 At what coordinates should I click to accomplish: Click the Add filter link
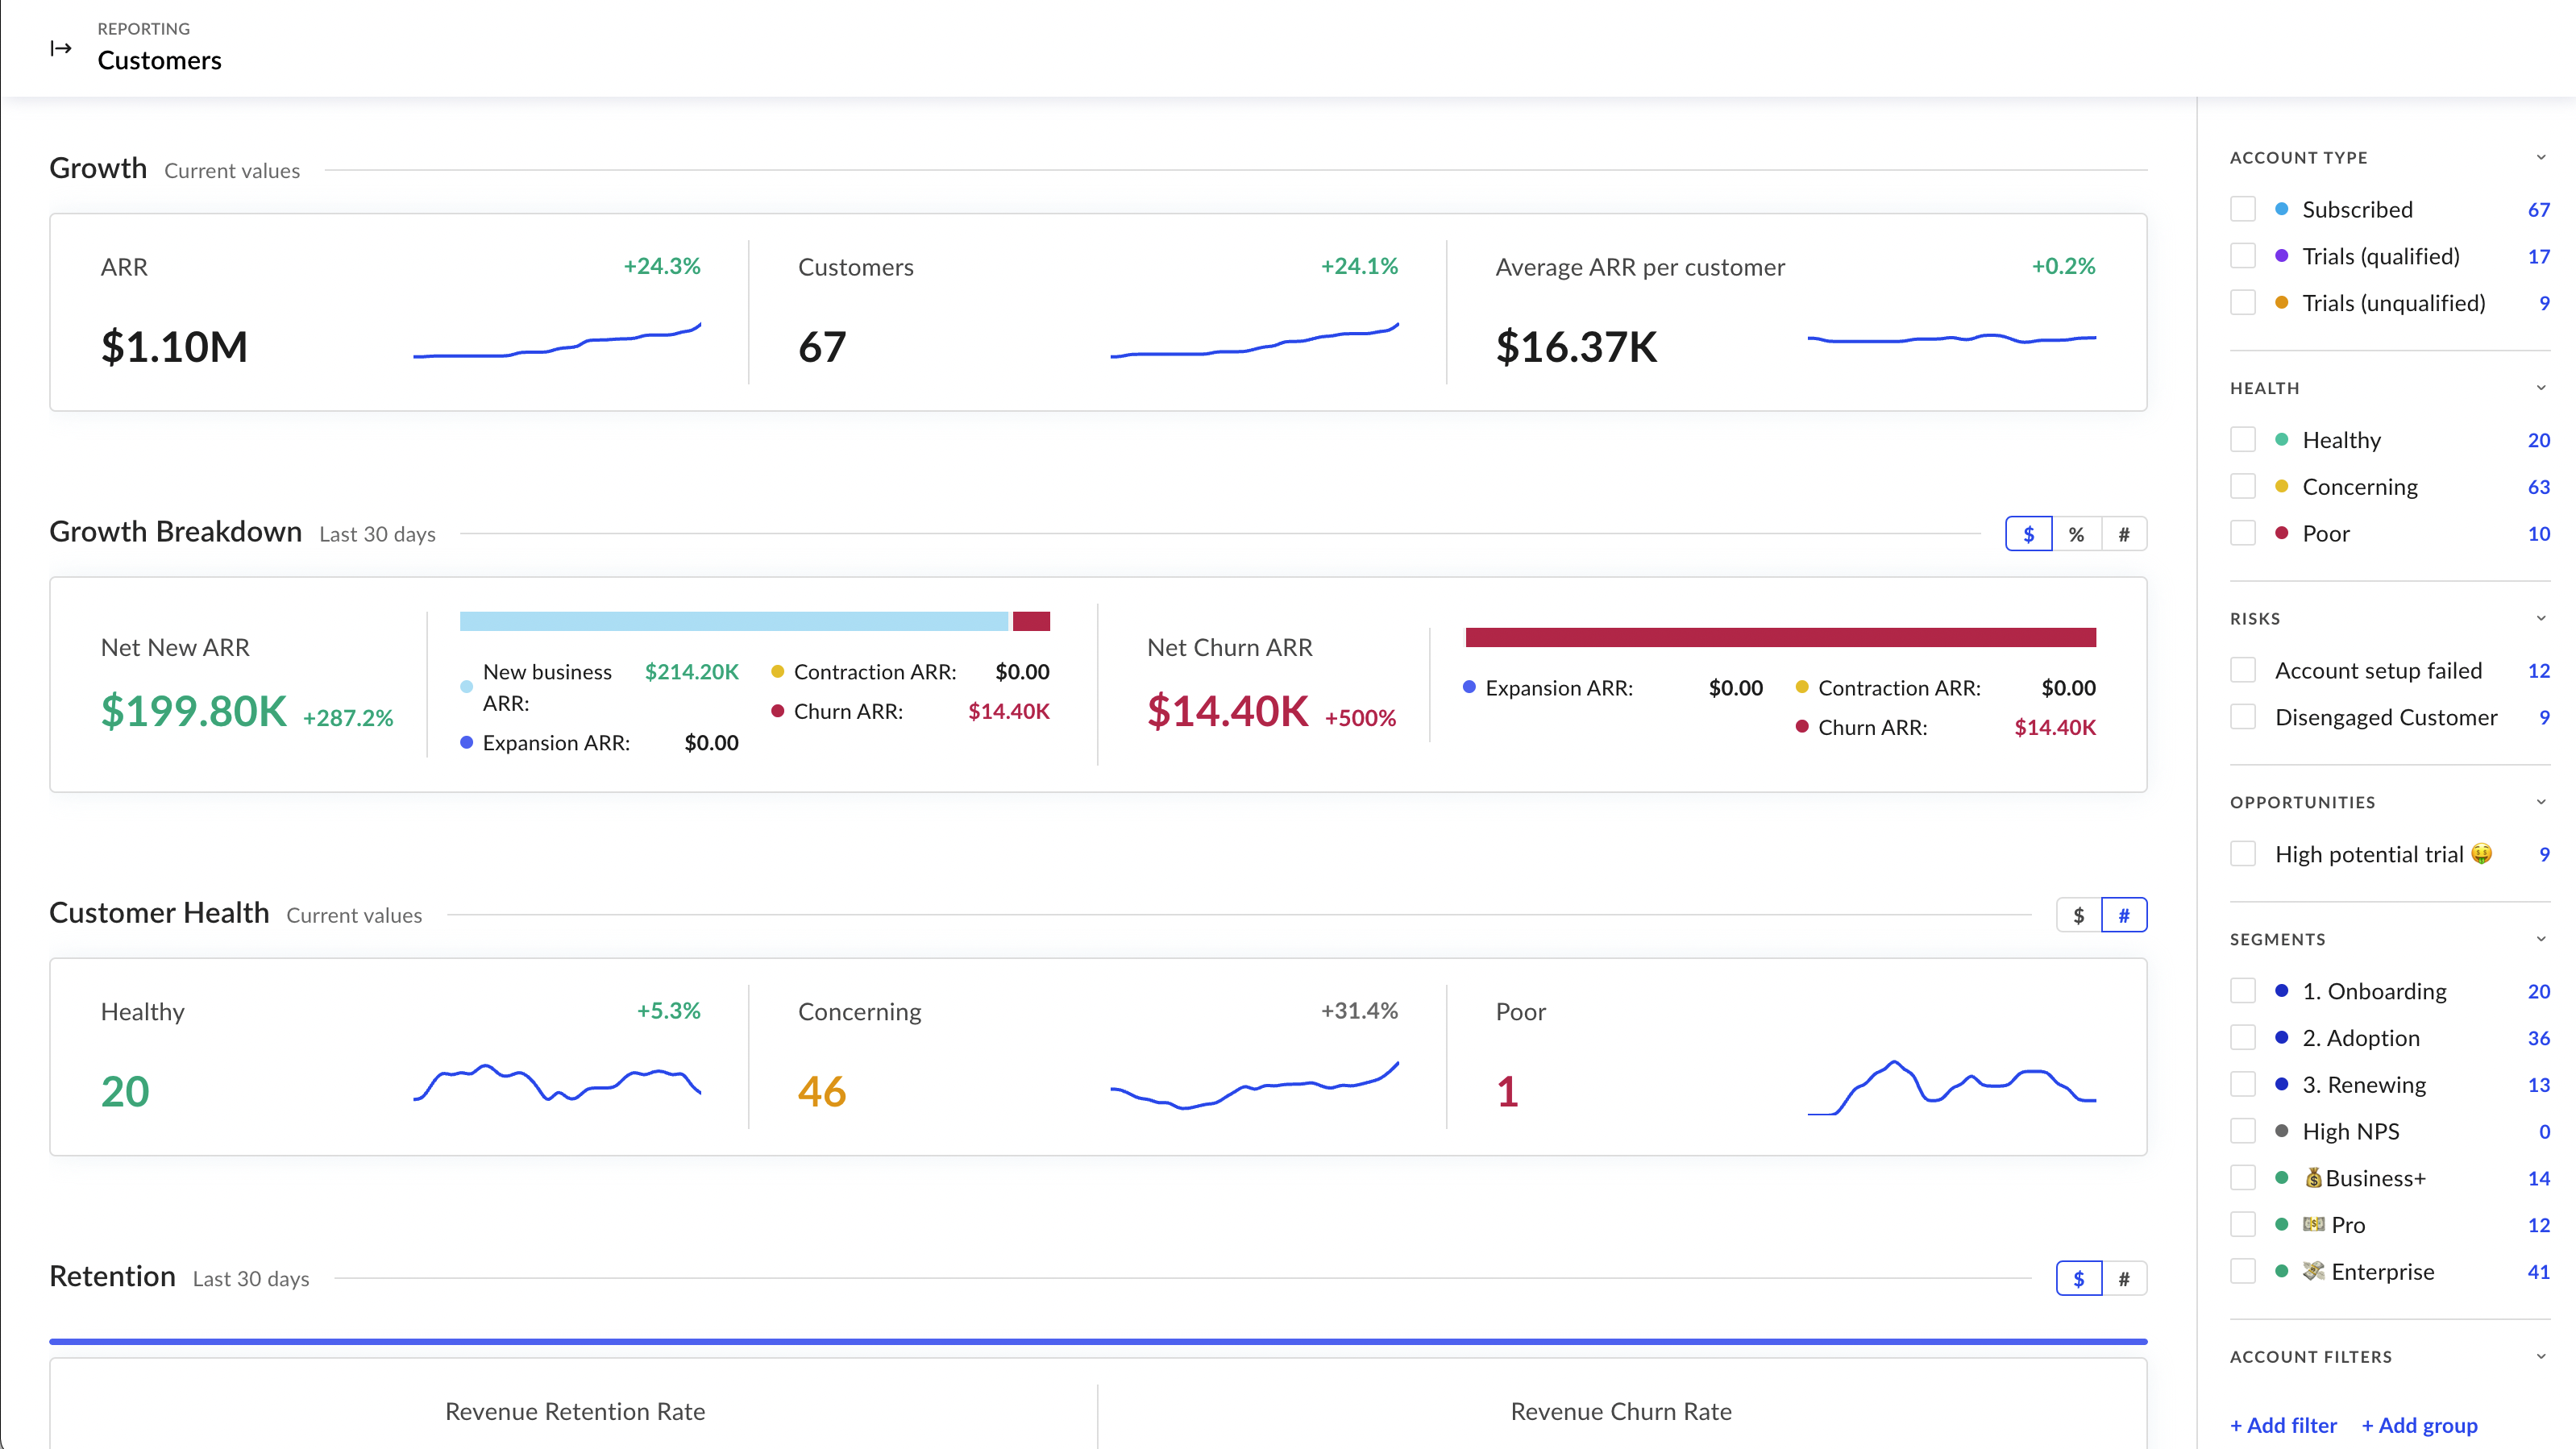tap(2283, 1425)
